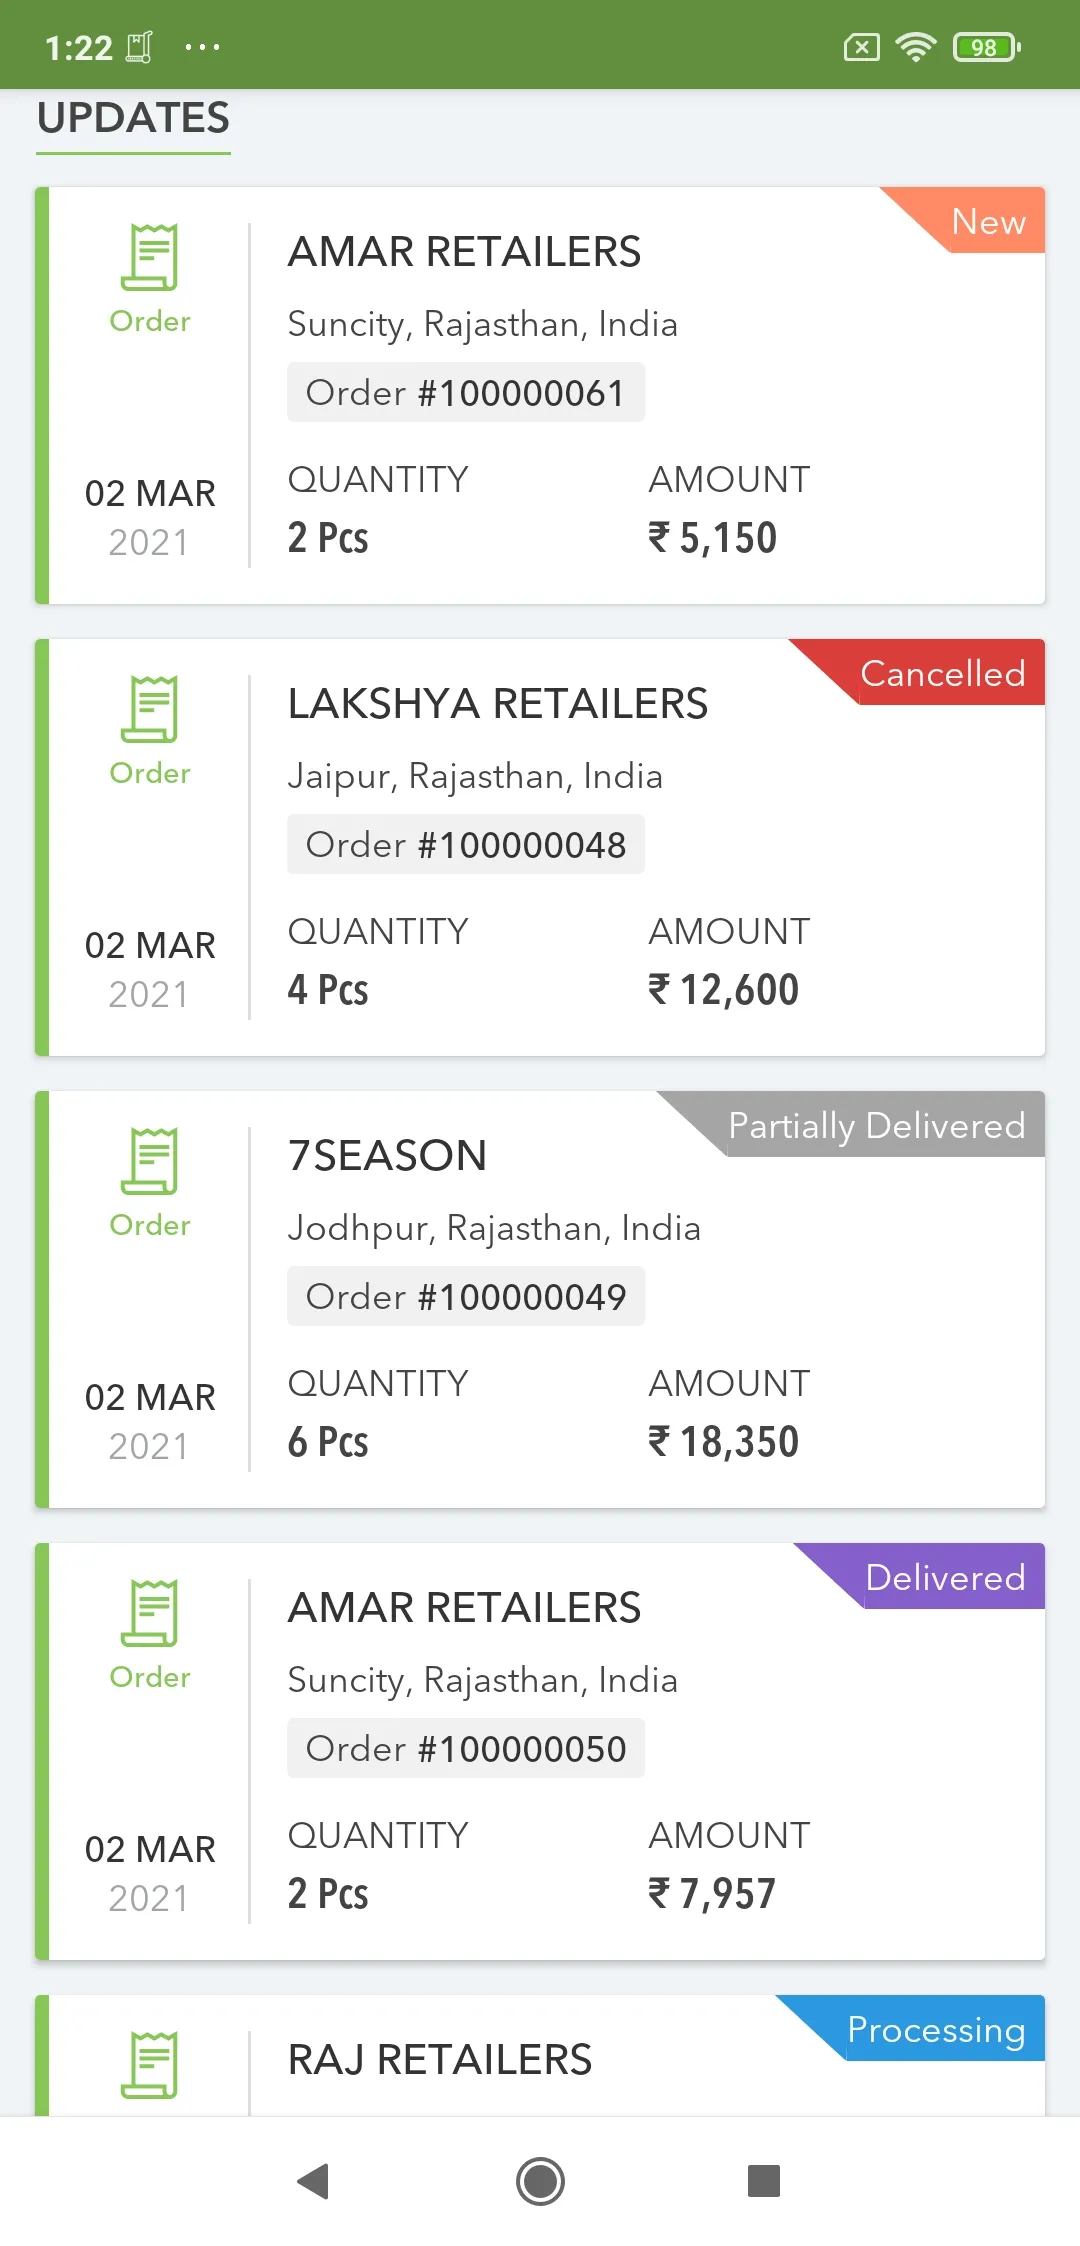Viewport: 1080px width, 2246px height.
Task: Tap the Order receipt icon for order #100000050
Action: click(x=149, y=1613)
